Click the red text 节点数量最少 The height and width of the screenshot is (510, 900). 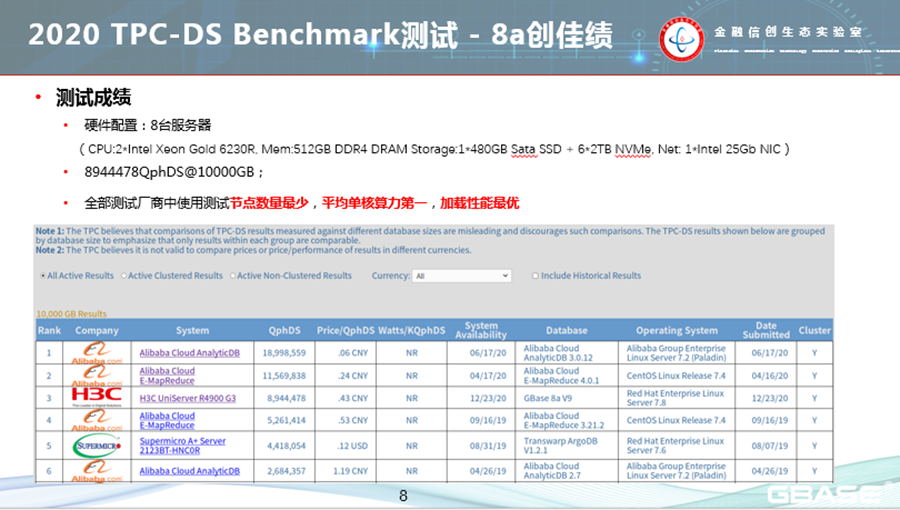tap(269, 203)
